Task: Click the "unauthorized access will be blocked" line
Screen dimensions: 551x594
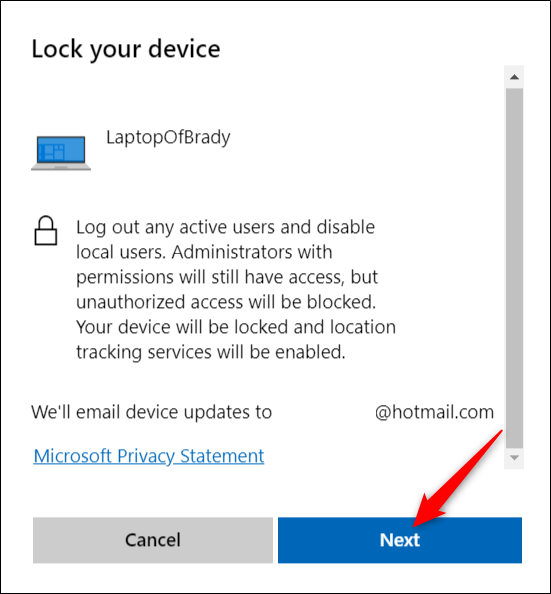Action: pyautogui.click(x=226, y=302)
